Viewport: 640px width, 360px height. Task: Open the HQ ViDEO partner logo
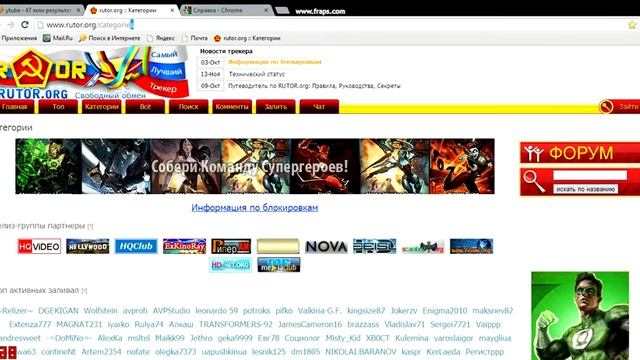(39, 246)
